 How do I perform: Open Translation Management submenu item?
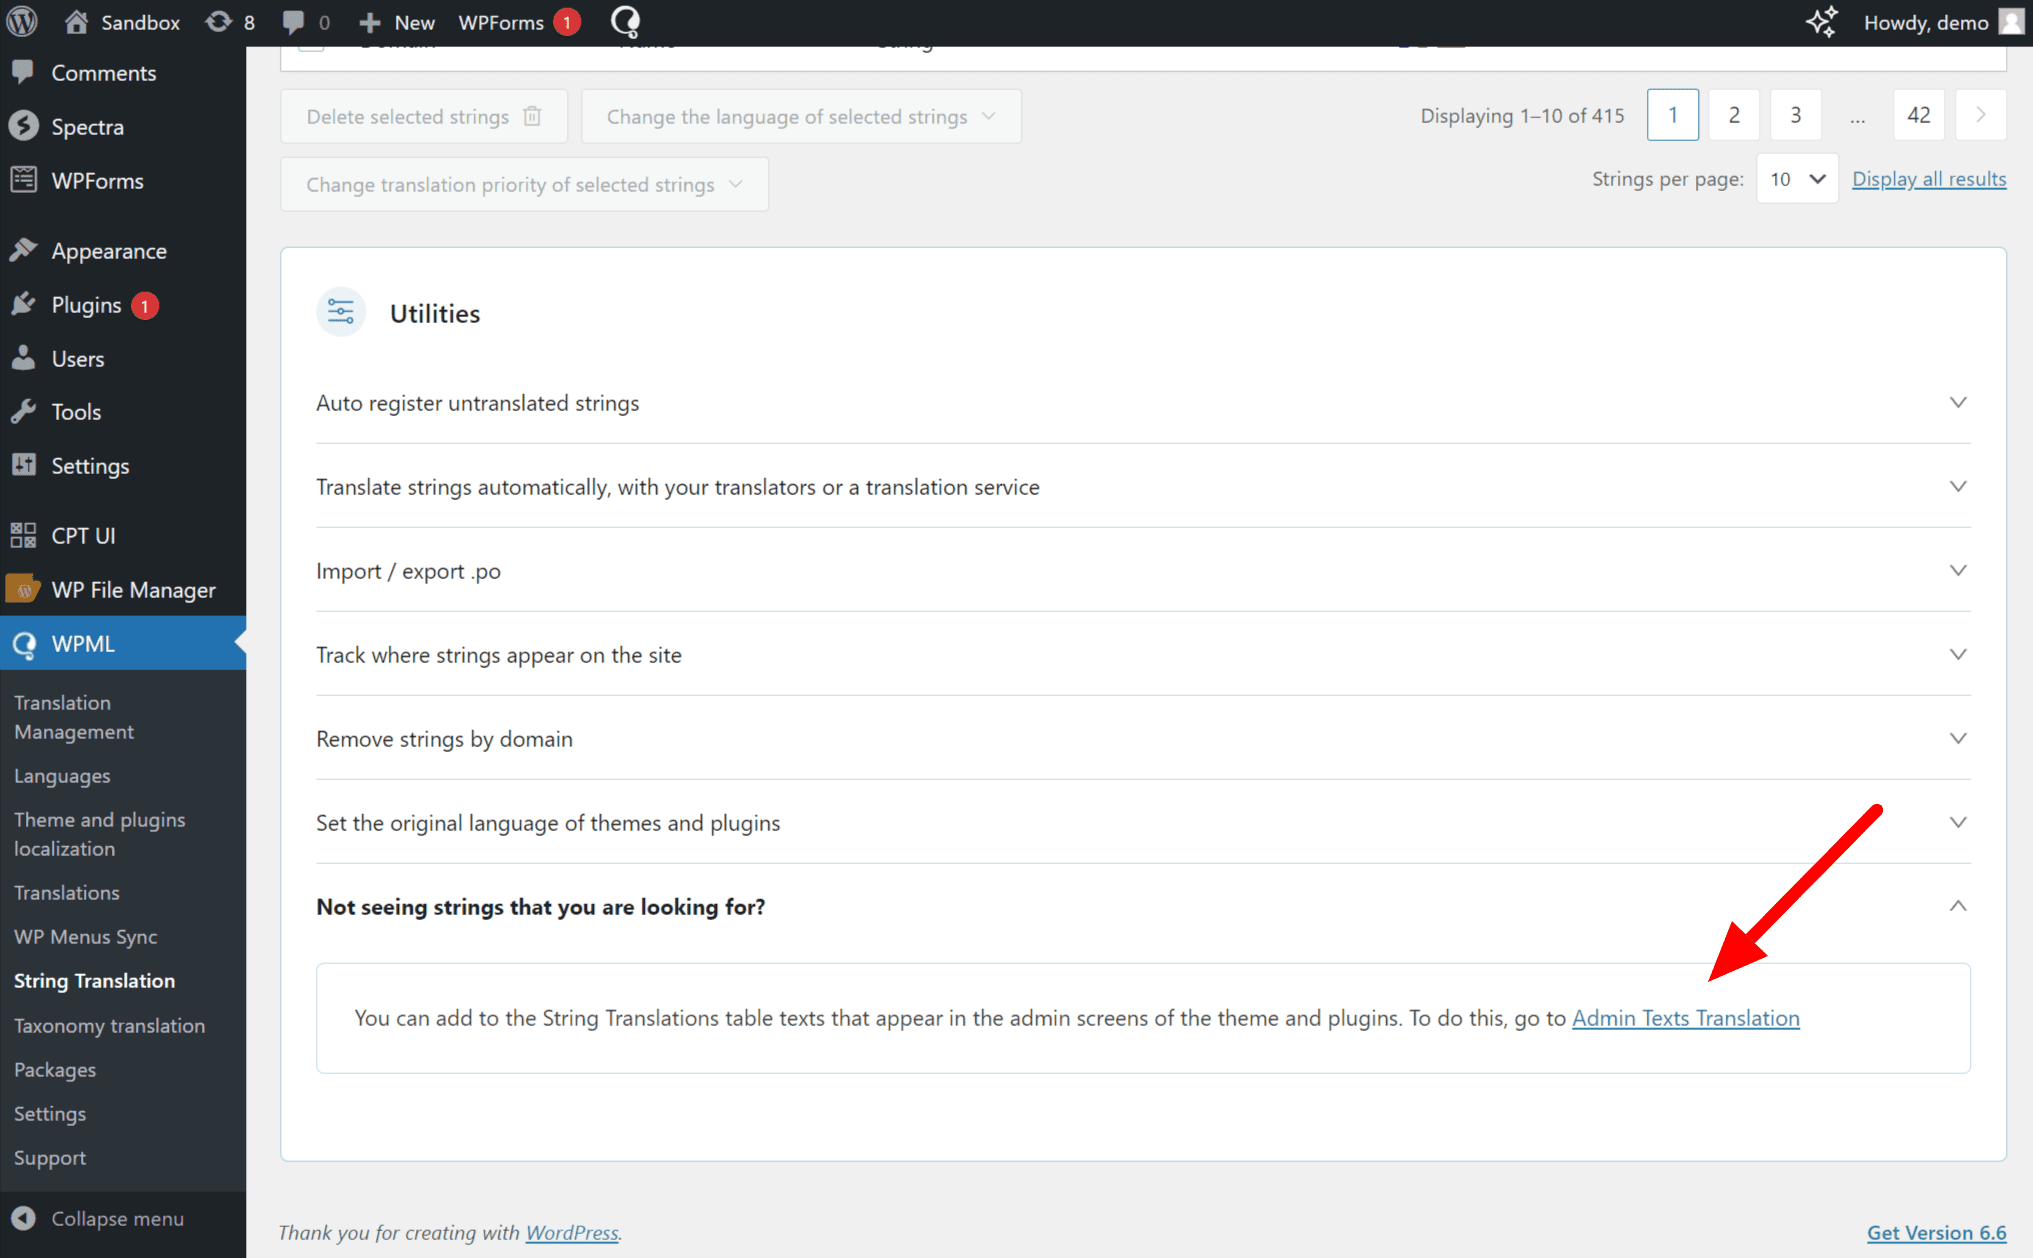[x=74, y=717]
